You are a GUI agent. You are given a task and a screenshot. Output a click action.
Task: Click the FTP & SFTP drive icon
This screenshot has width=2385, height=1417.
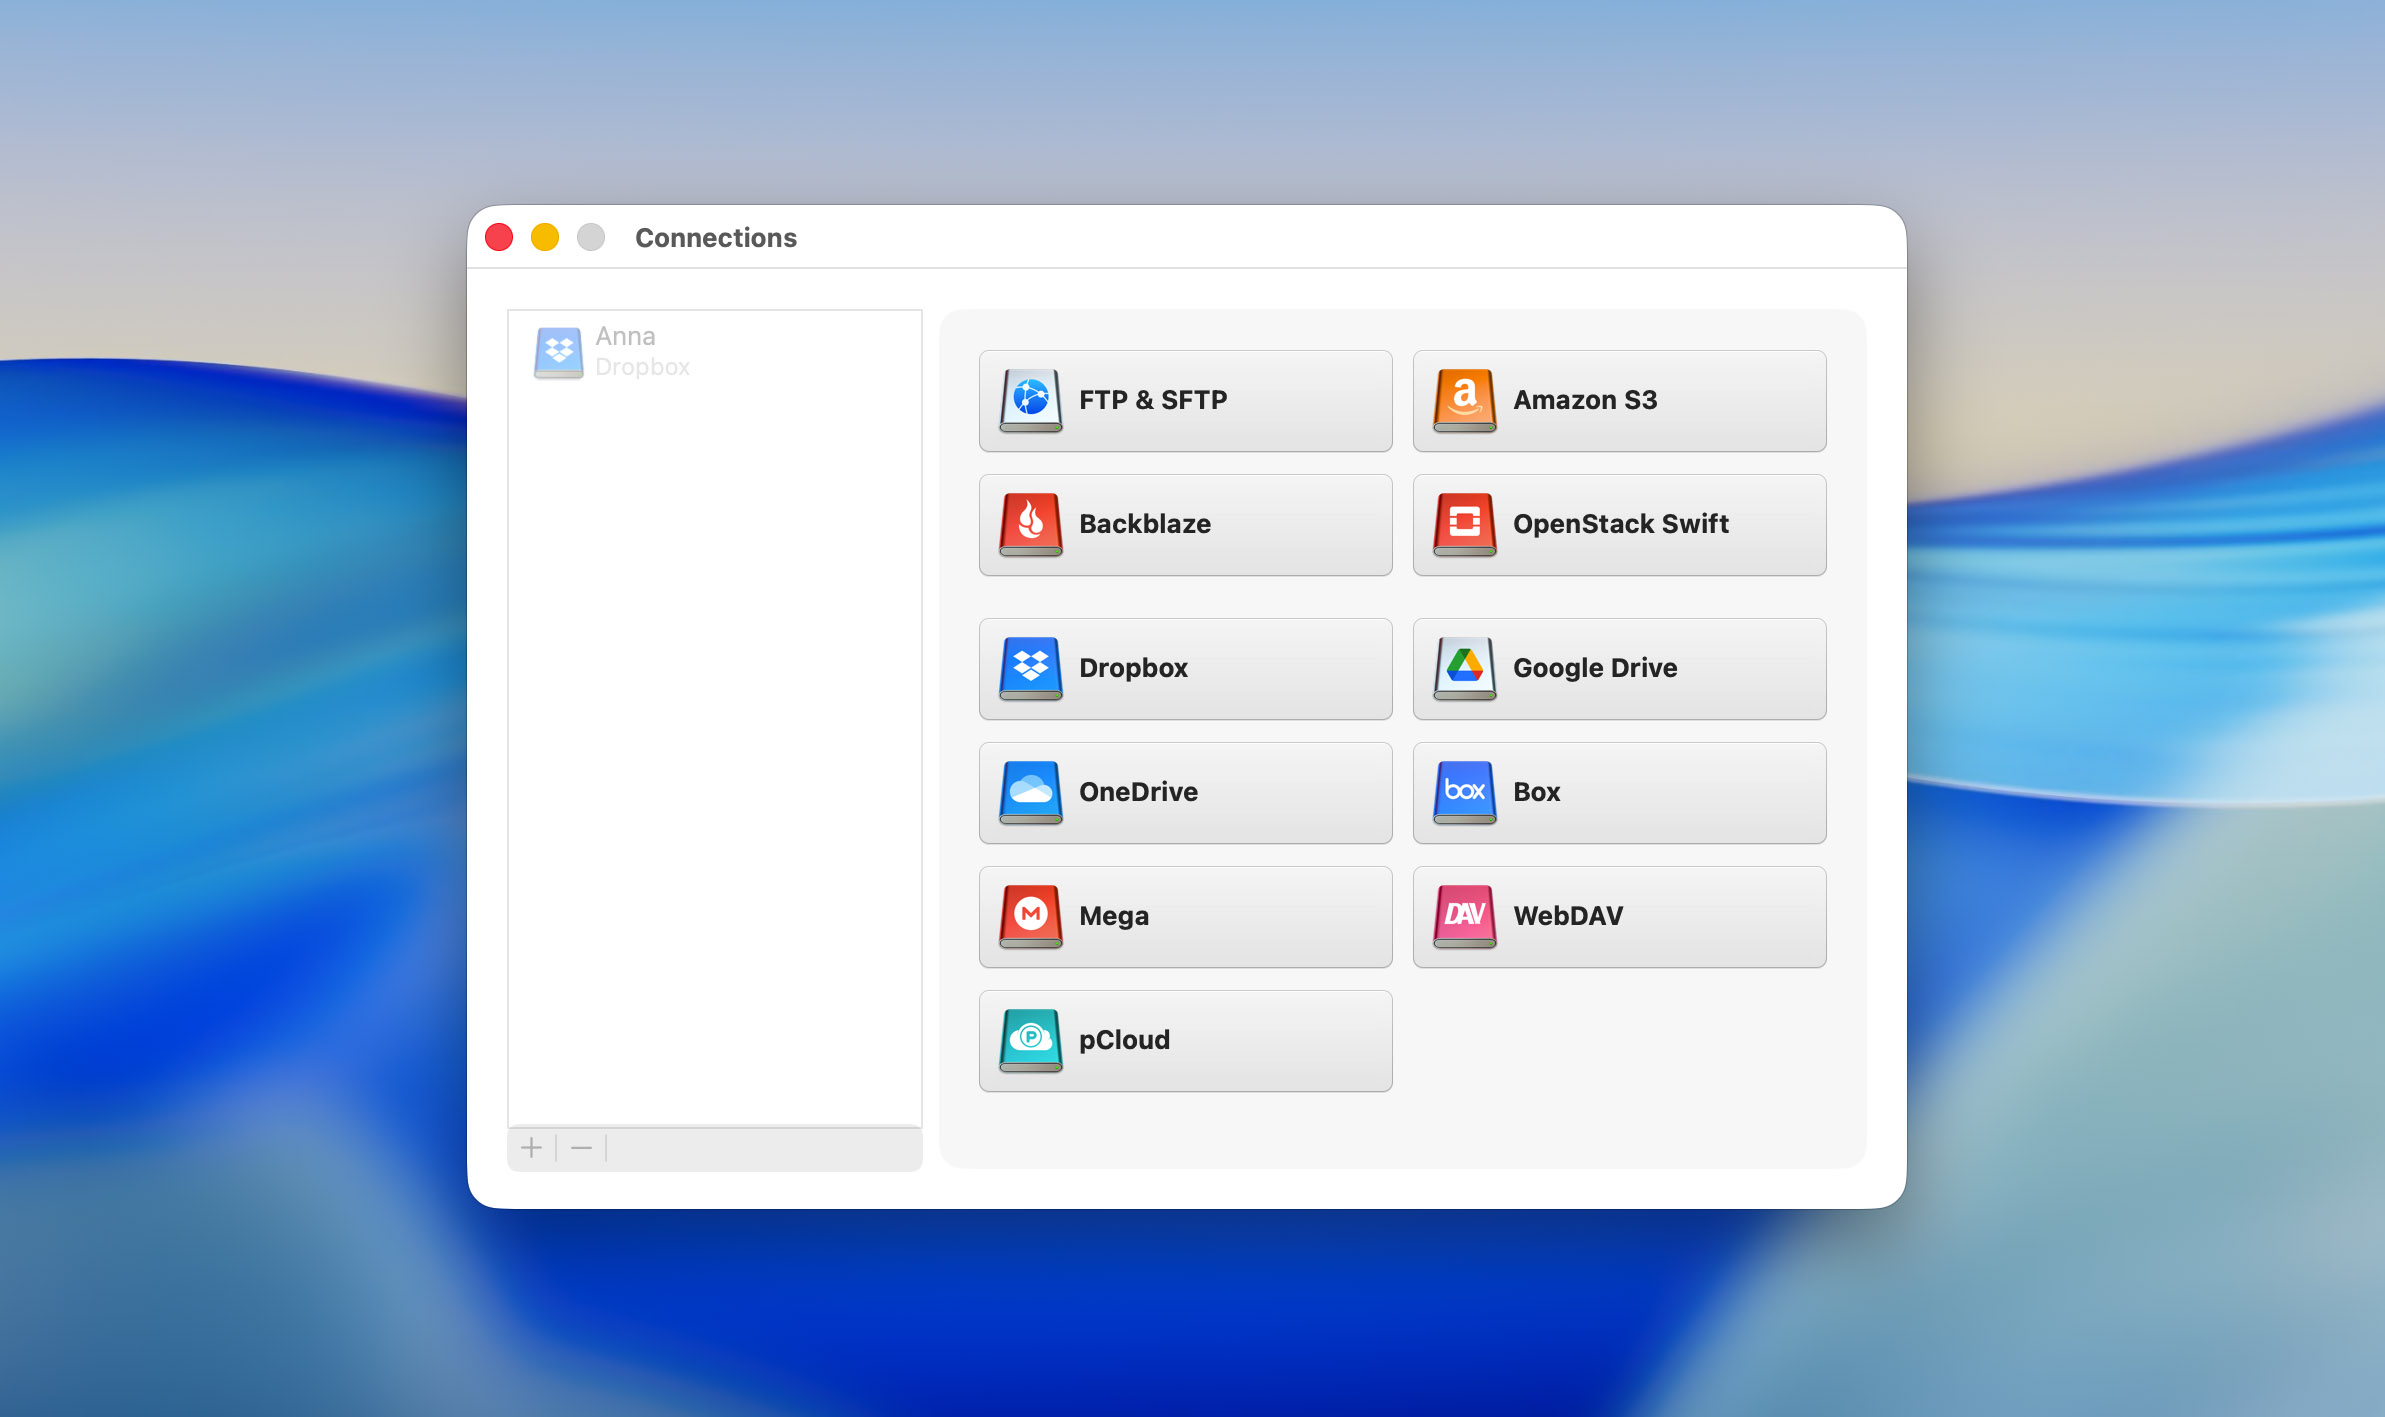[1030, 400]
